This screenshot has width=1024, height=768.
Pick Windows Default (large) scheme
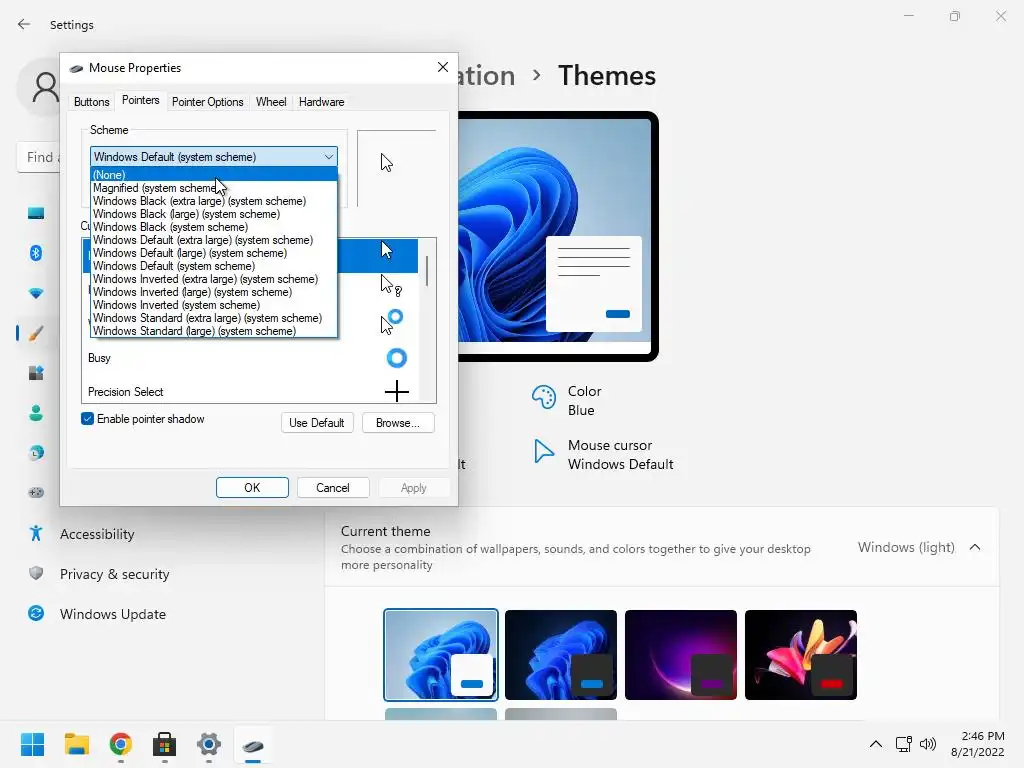[x=214, y=253]
